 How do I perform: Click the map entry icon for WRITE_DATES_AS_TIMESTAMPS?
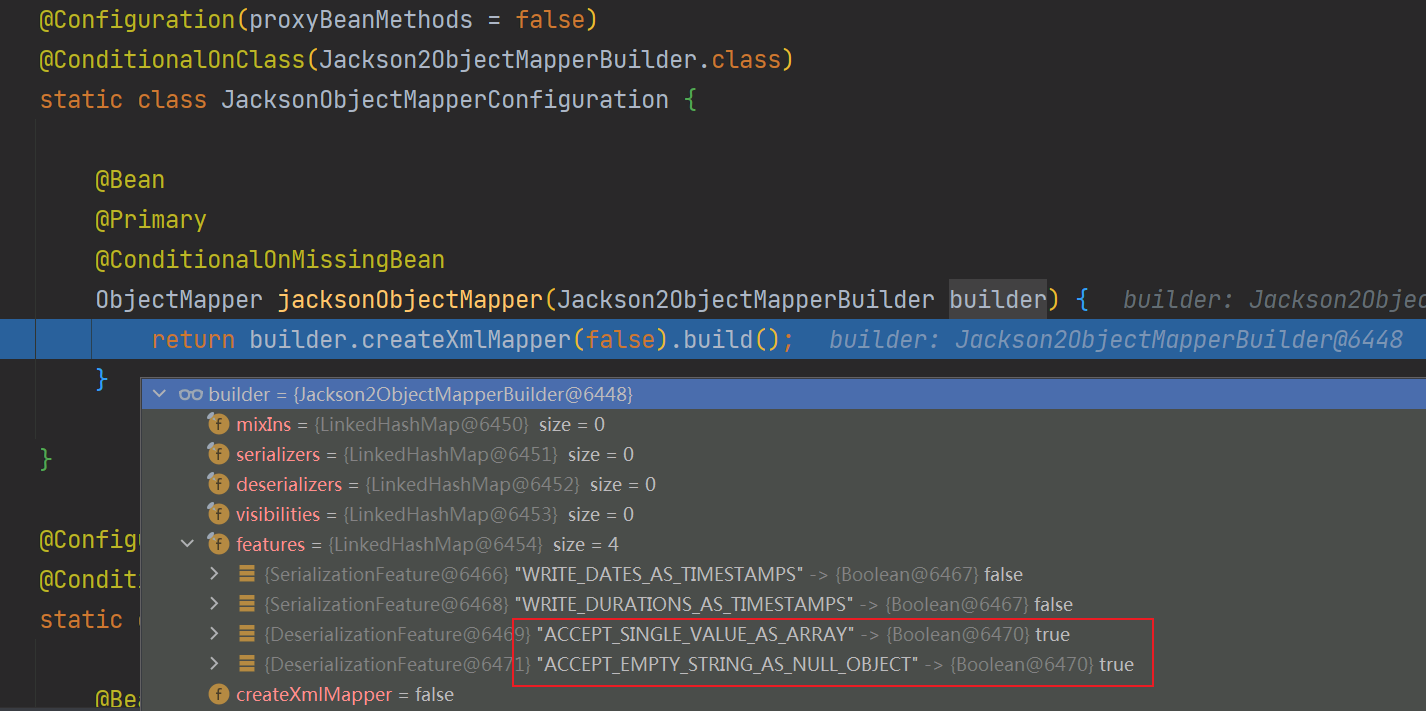click(246, 574)
